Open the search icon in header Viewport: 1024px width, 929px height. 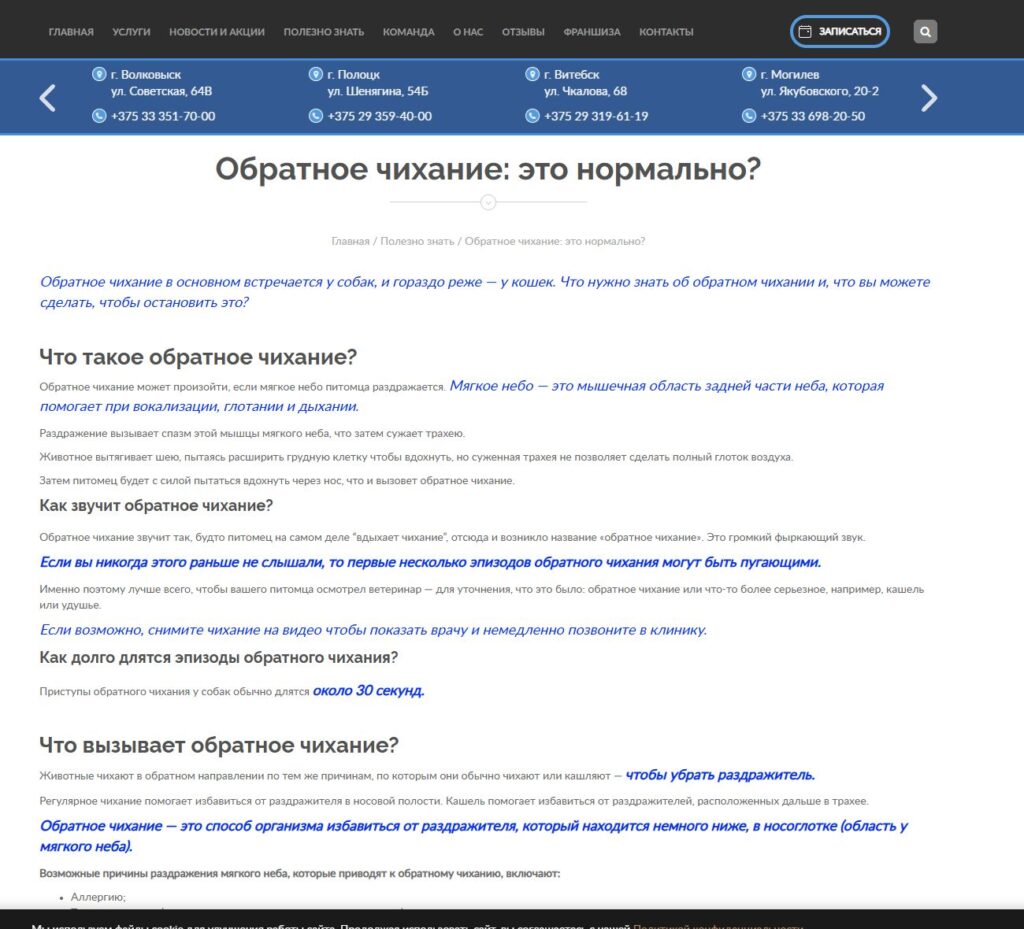pyautogui.click(x=925, y=31)
